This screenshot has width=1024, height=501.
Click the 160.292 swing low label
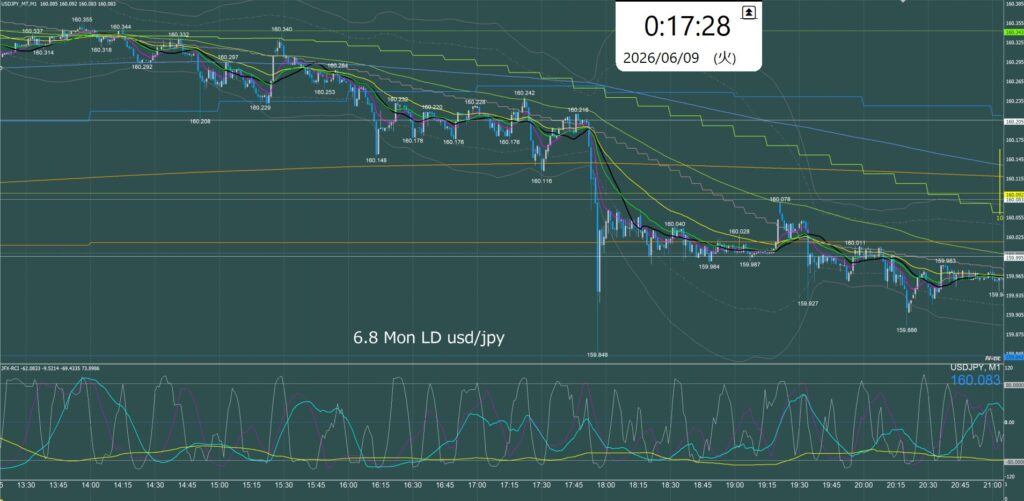click(x=142, y=67)
